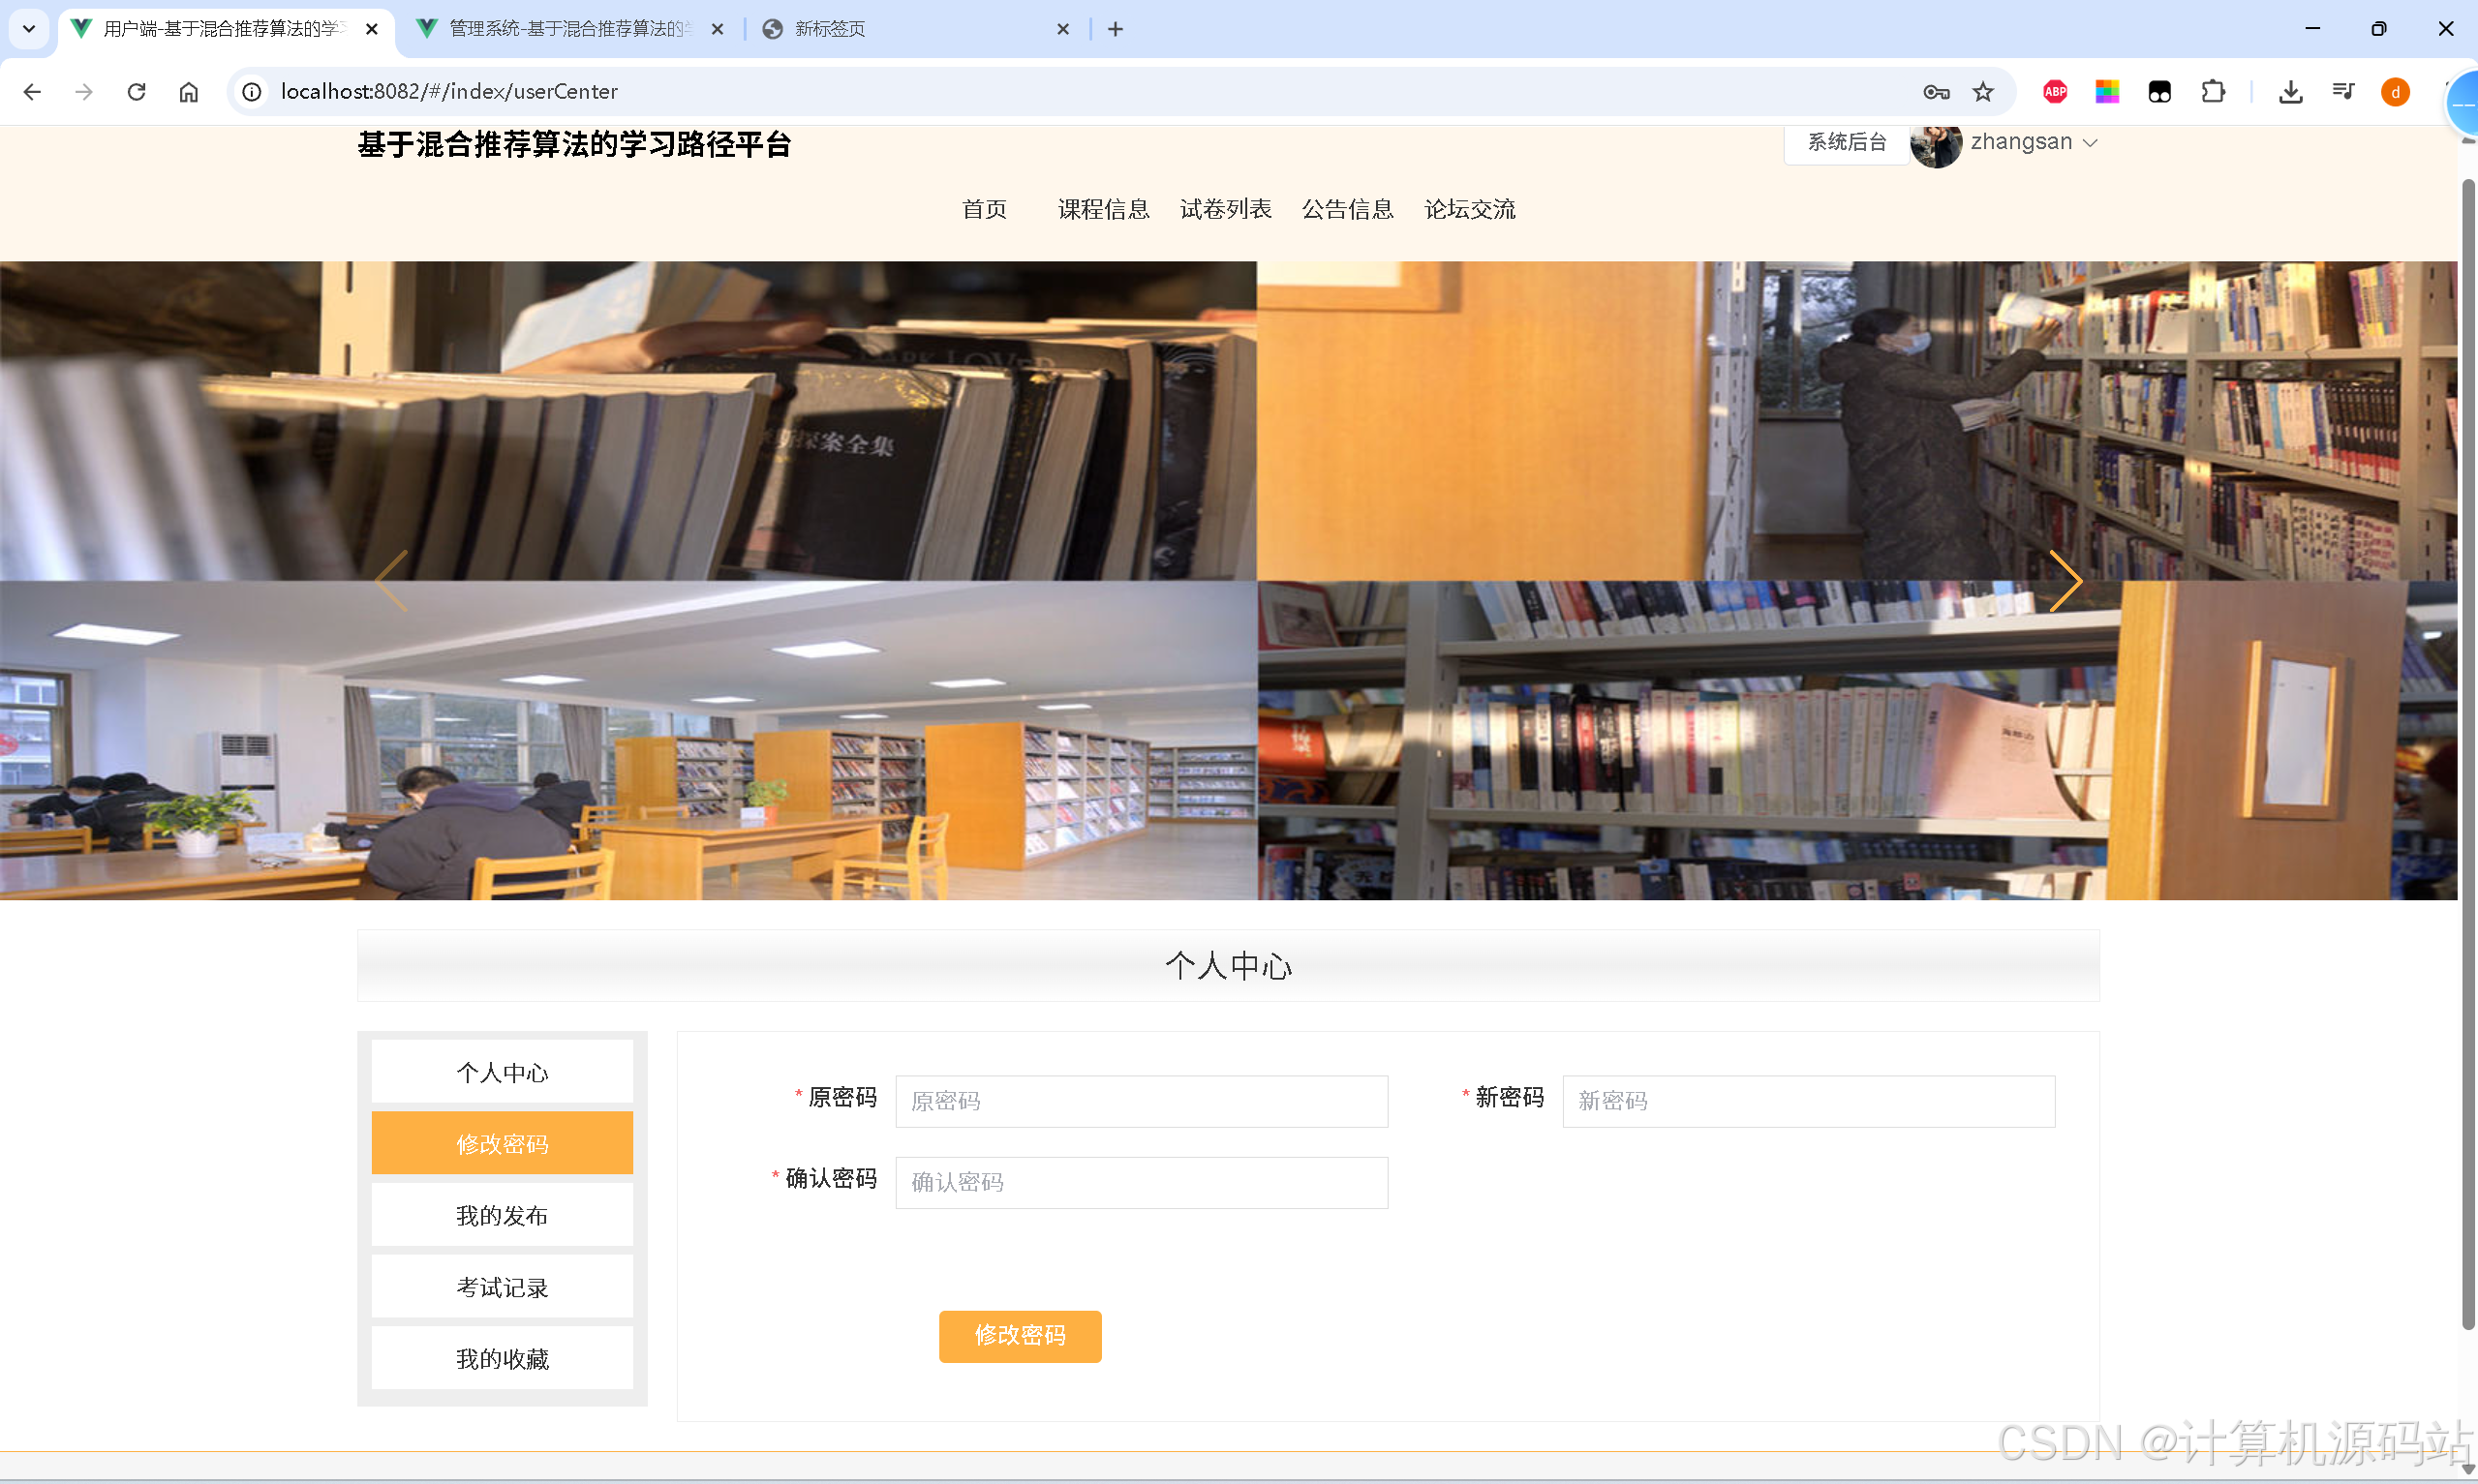The height and width of the screenshot is (1484, 2478).
Task: Open the Downloads icon in browser toolbar
Action: (x=2291, y=91)
